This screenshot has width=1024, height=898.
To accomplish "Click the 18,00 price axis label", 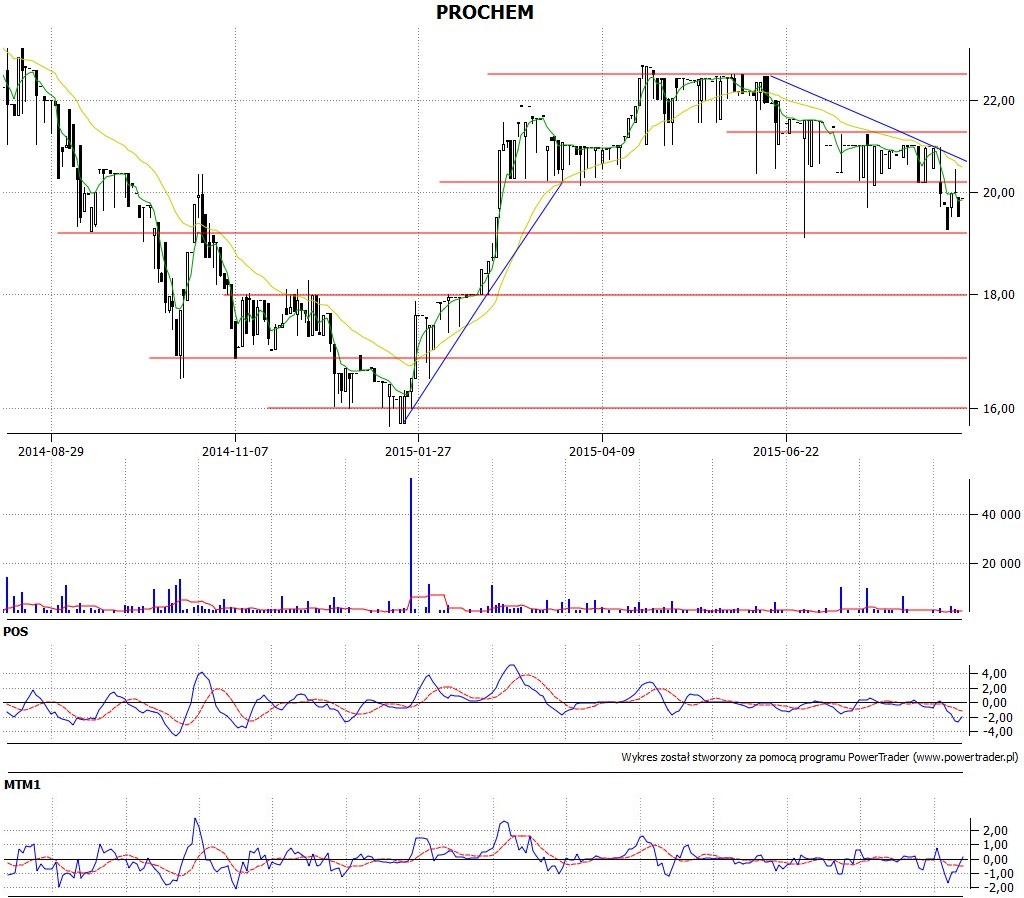I will point(999,295).
